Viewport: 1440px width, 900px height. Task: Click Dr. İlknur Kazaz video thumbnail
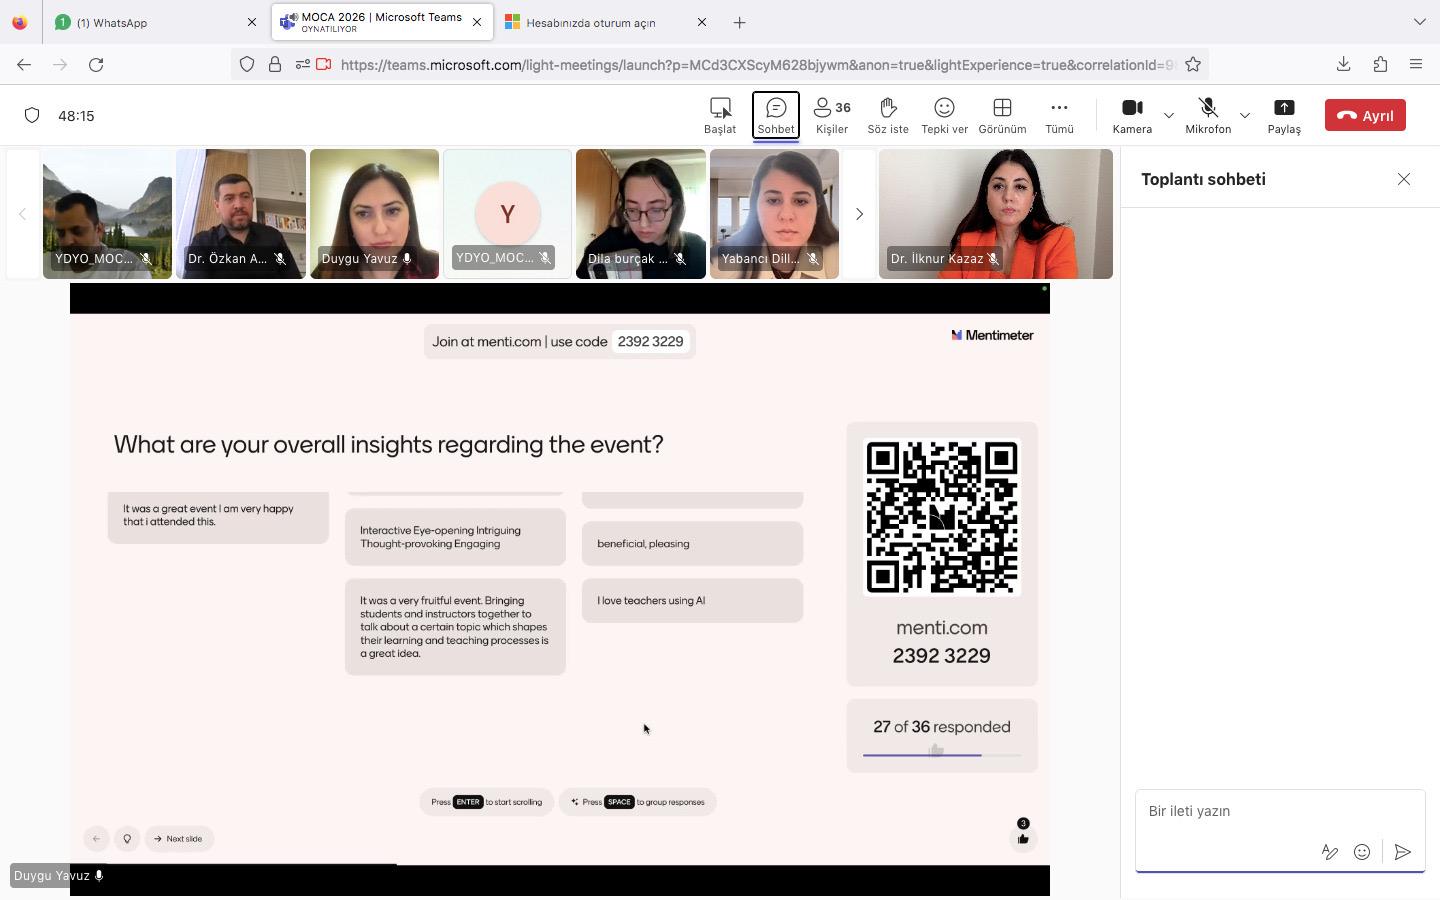coord(995,214)
